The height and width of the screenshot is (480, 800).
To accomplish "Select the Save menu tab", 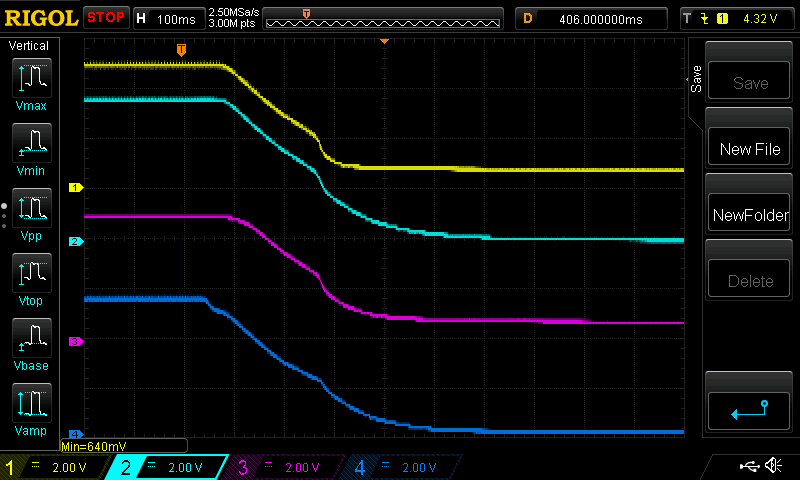I will pyautogui.click(x=696, y=79).
